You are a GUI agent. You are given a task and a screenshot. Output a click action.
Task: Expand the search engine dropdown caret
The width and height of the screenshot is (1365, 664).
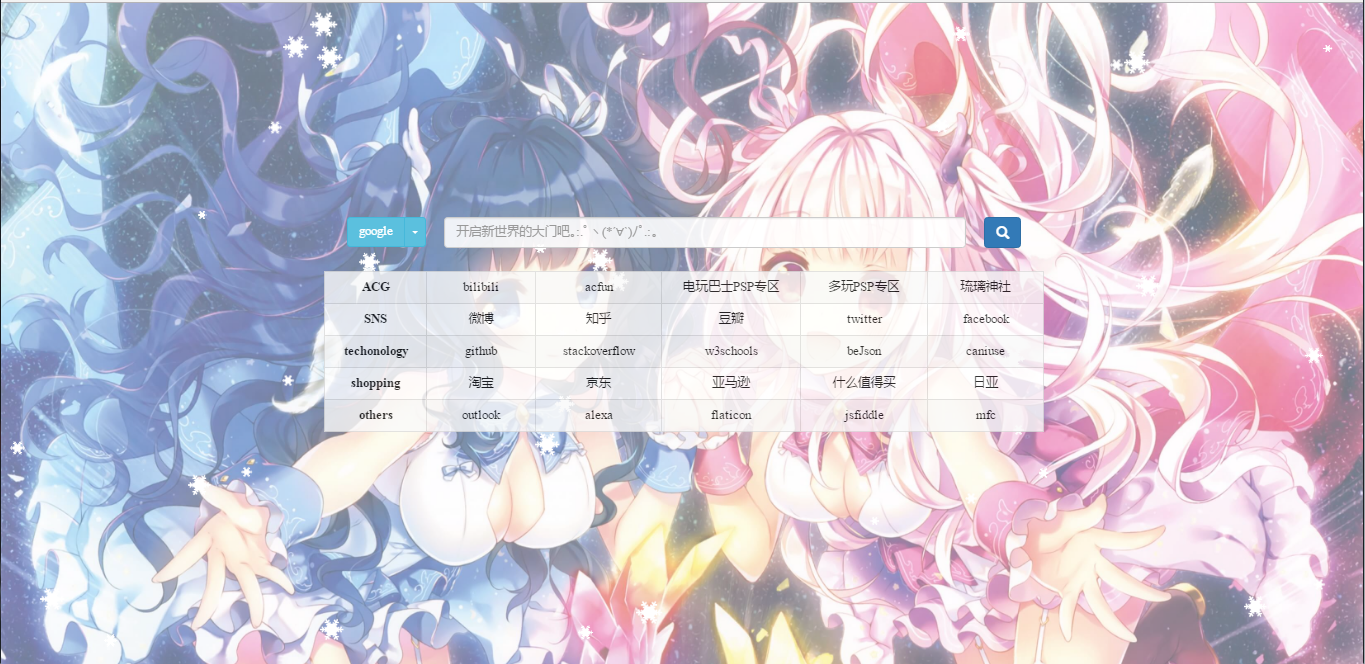pyautogui.click(x=414, y=232)
